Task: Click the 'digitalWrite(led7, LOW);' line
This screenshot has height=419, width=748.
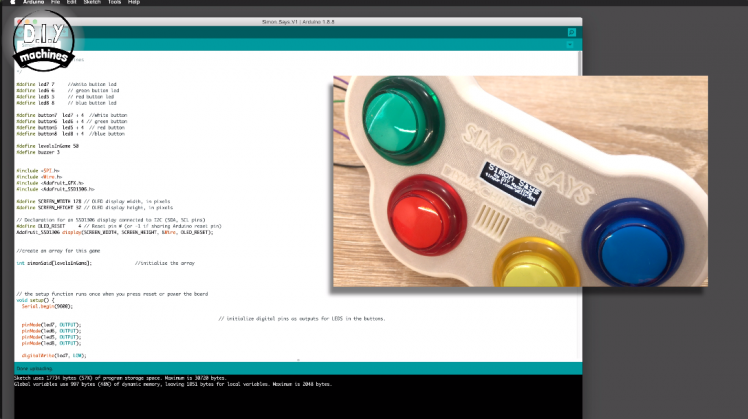Action: pos(54,356)
